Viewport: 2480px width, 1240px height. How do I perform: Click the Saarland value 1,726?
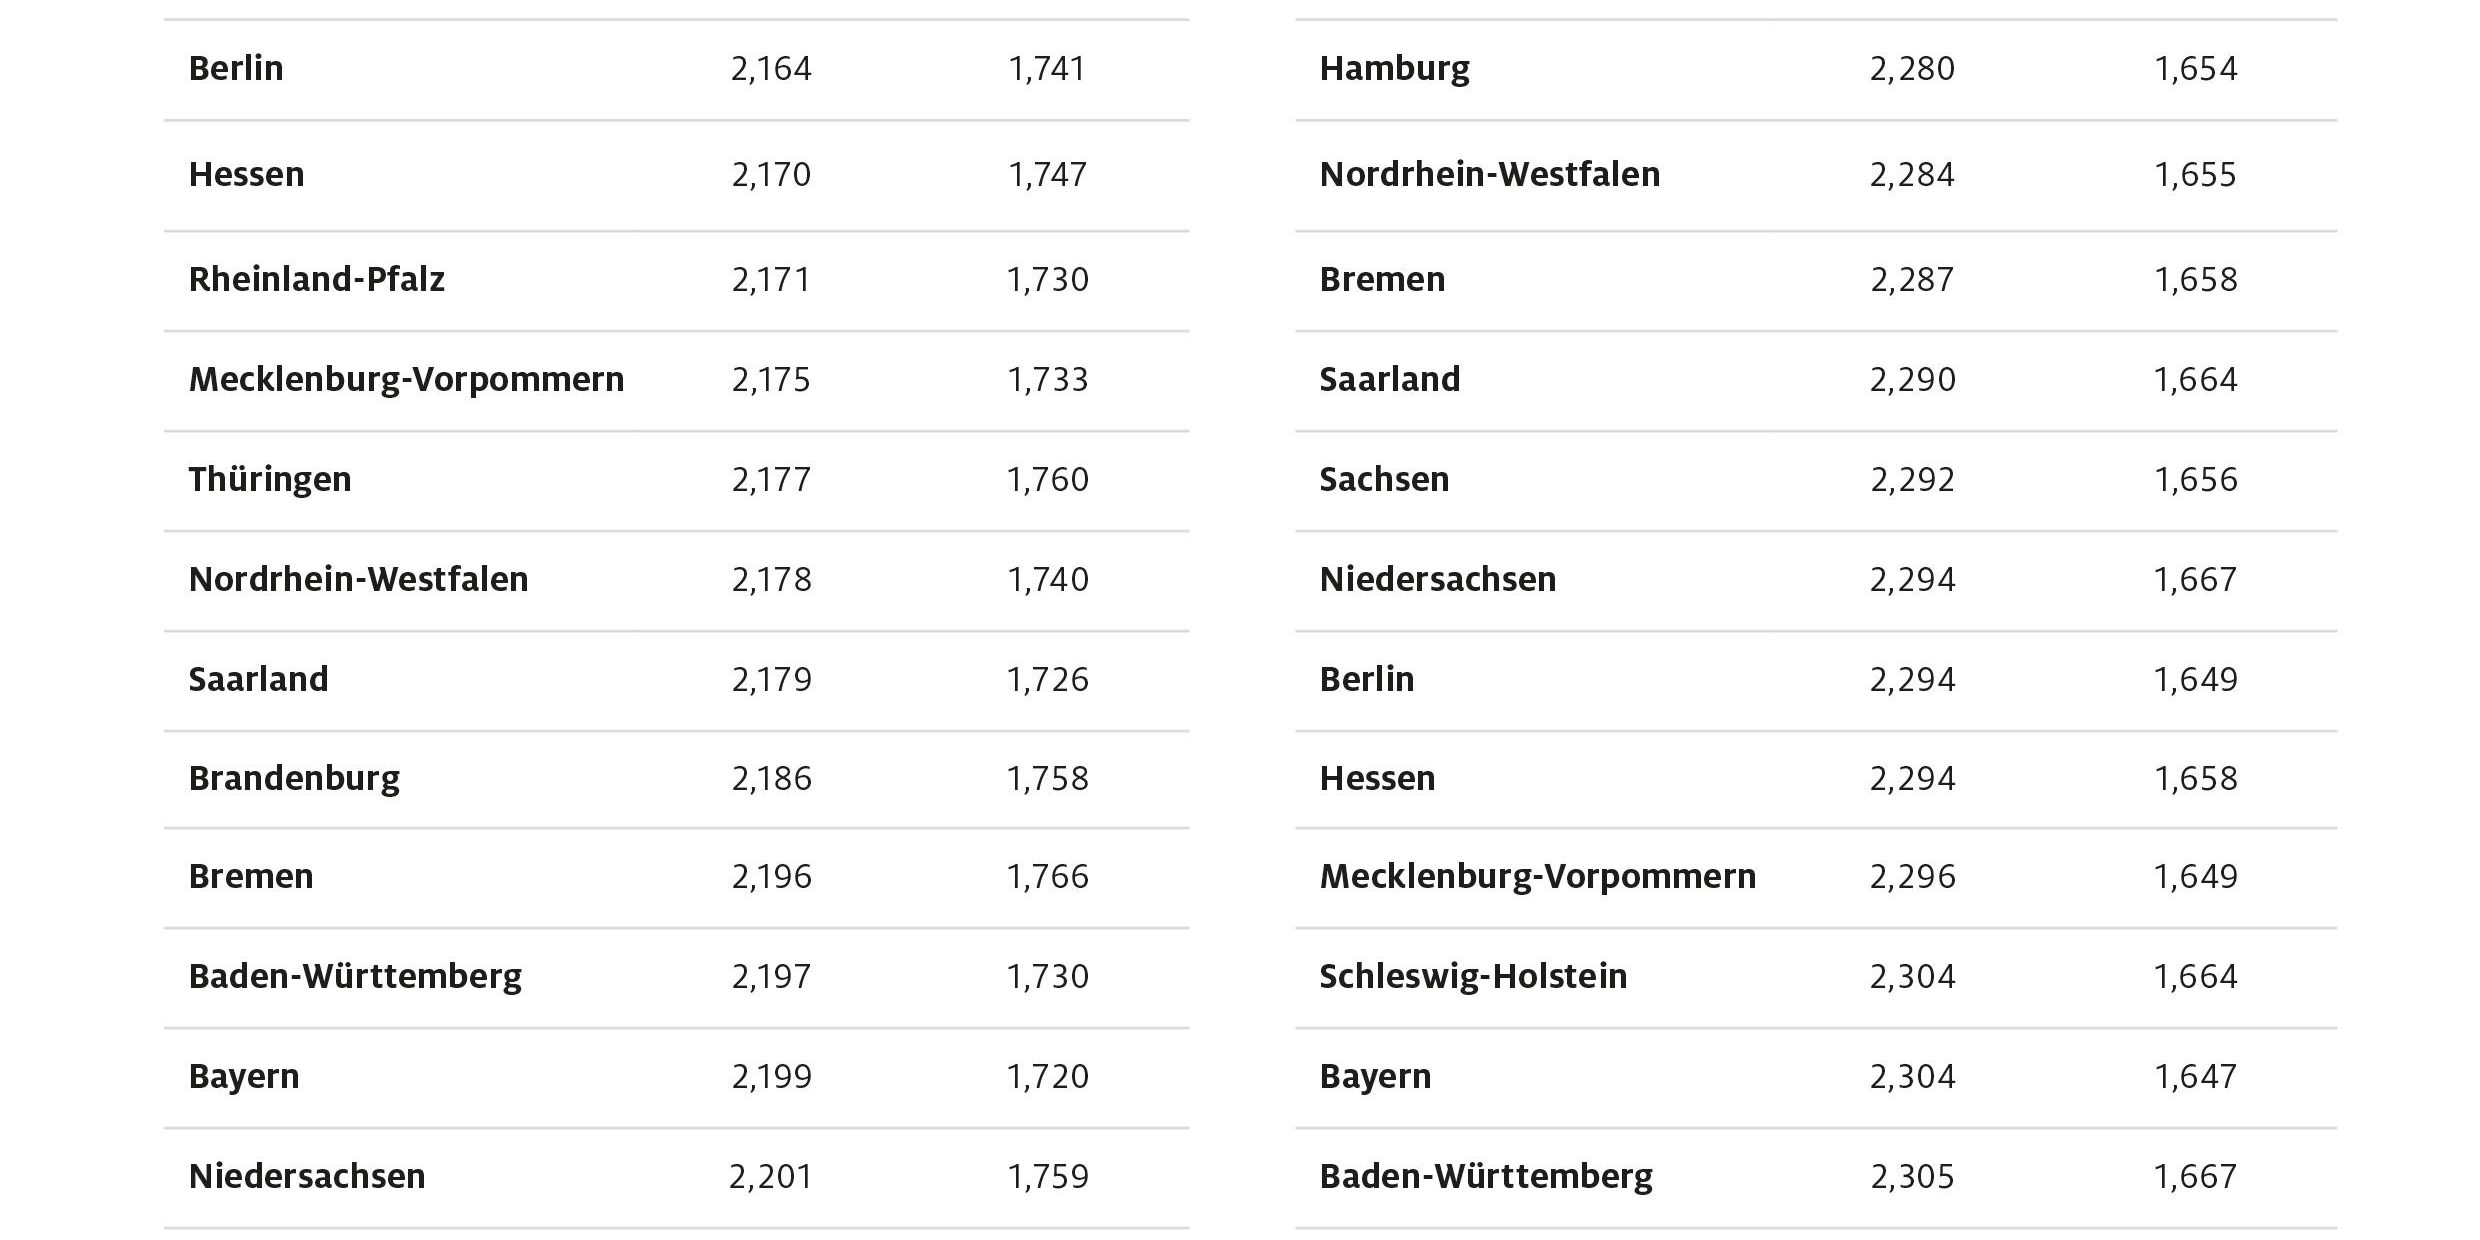click(x=1047, y=680)
